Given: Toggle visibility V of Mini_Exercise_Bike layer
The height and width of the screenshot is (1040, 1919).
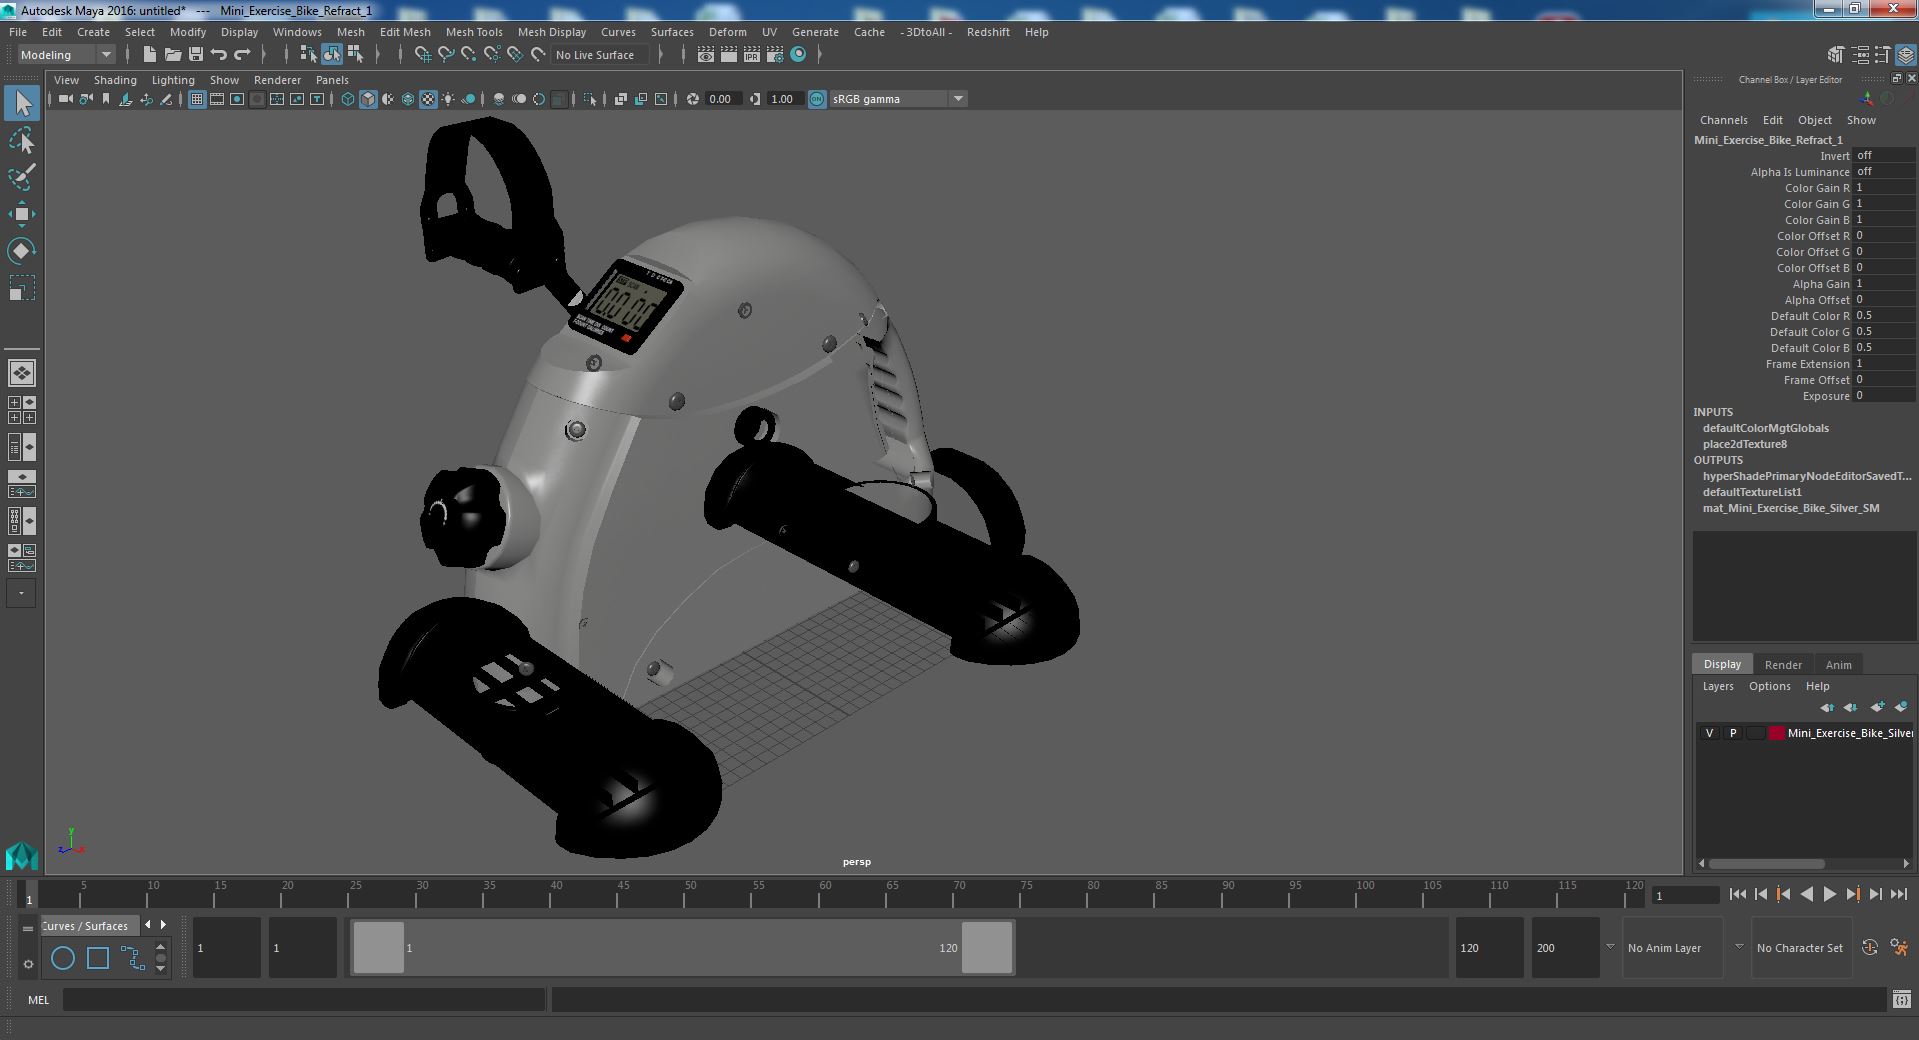Looking at the screenshot, I should pyautogui.click(x=1709, y=733).
